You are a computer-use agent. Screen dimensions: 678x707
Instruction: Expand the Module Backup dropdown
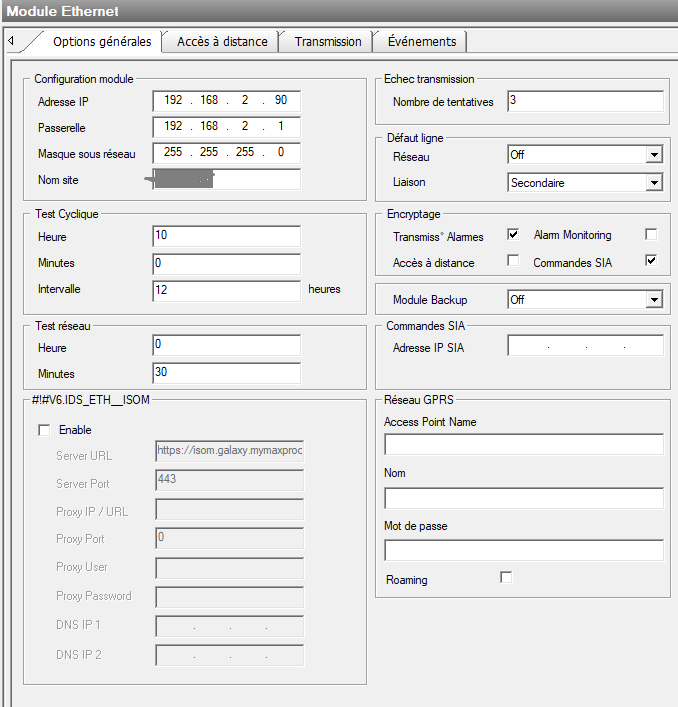pyautogui.click(x=653, y=299)
